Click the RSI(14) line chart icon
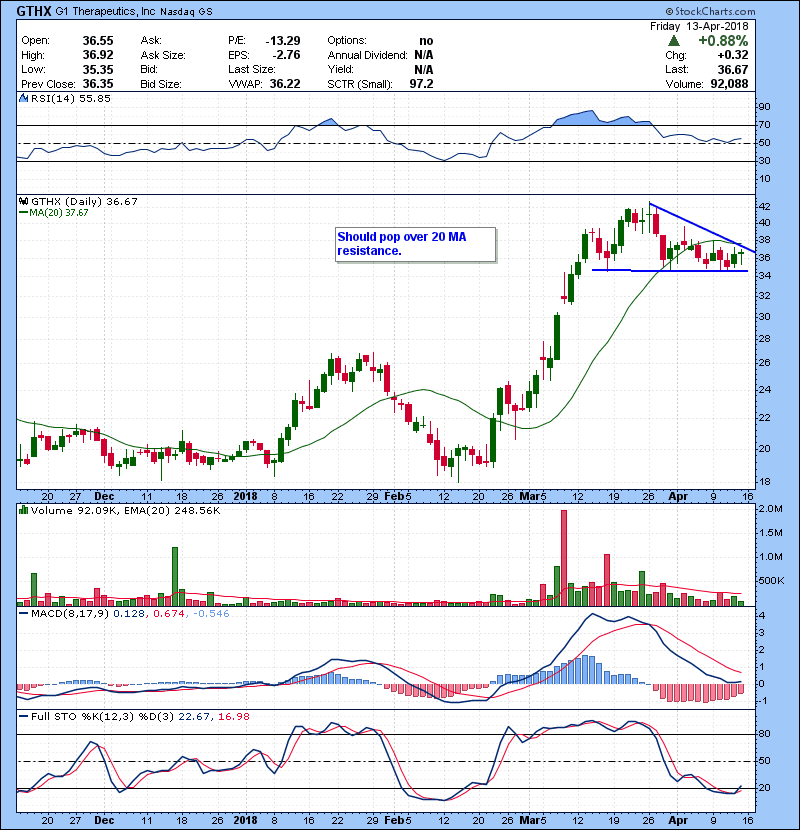This screenshot has width=800, height=830. (x=23, y=98)
